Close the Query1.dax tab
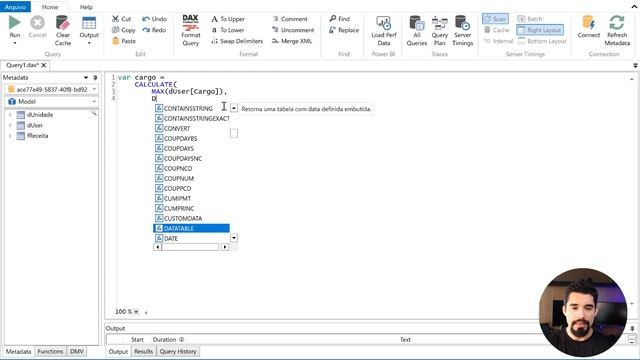Screen dimensions: 640x360 (x=44, y=65)
